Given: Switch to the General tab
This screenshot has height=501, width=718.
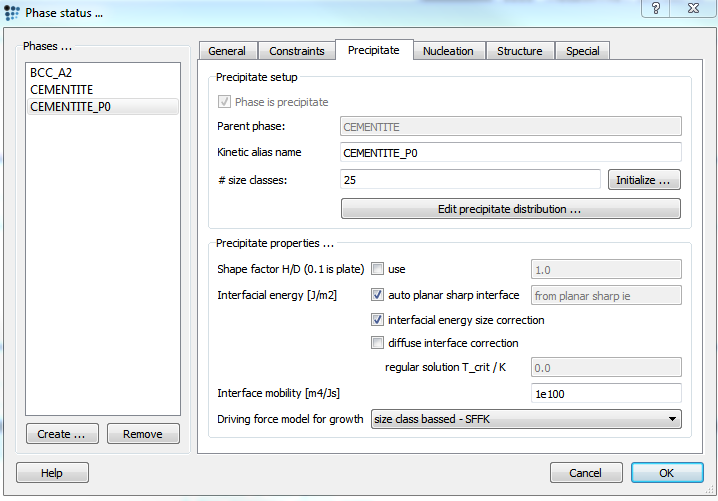Looking at the screenshot, I should 227,51.
